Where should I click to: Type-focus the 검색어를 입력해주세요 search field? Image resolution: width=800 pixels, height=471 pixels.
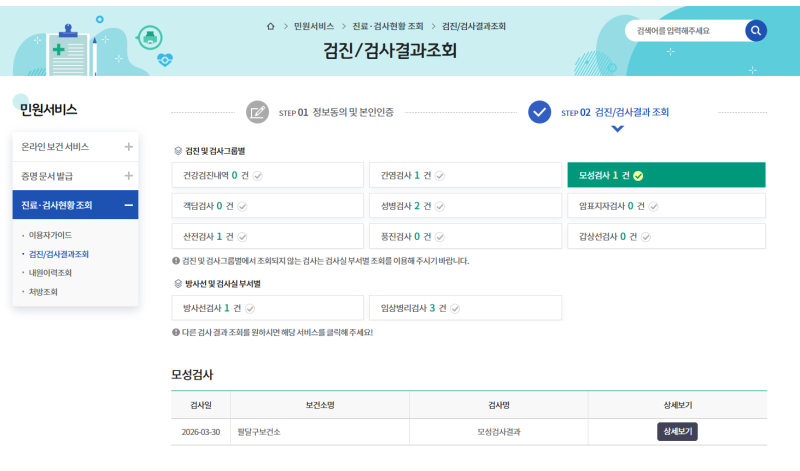pyautogui.click(x=685, y=31)
